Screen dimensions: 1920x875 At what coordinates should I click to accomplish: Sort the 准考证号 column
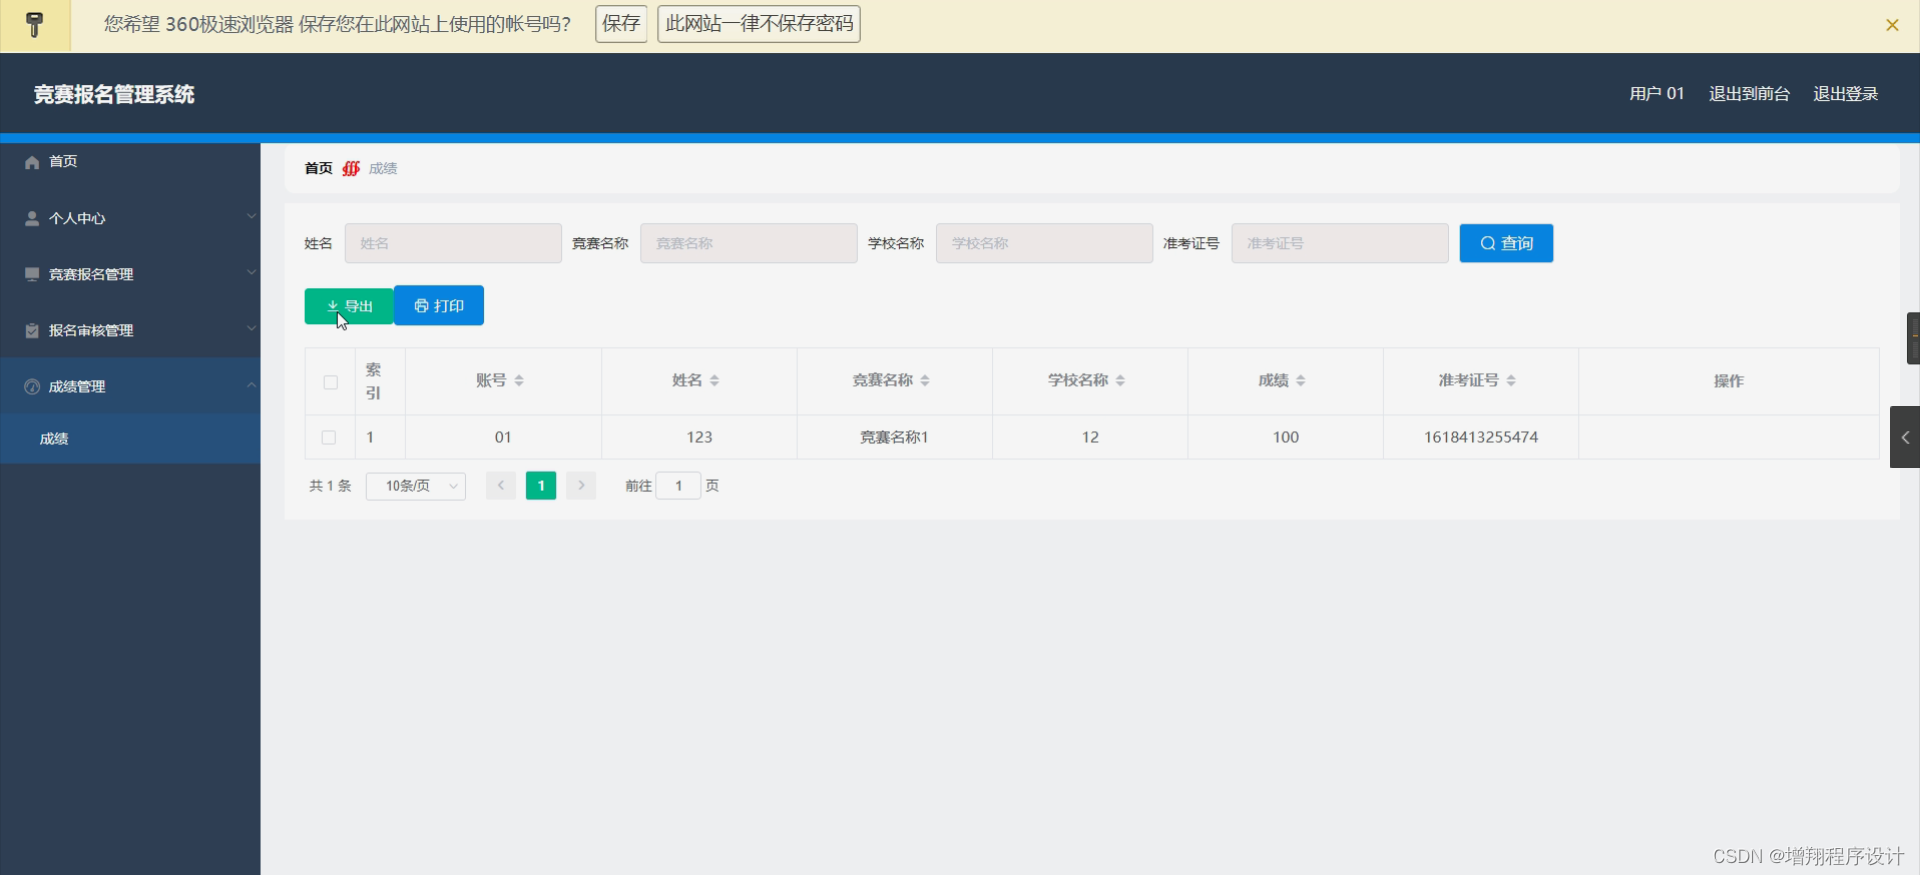pos(1511,380)
